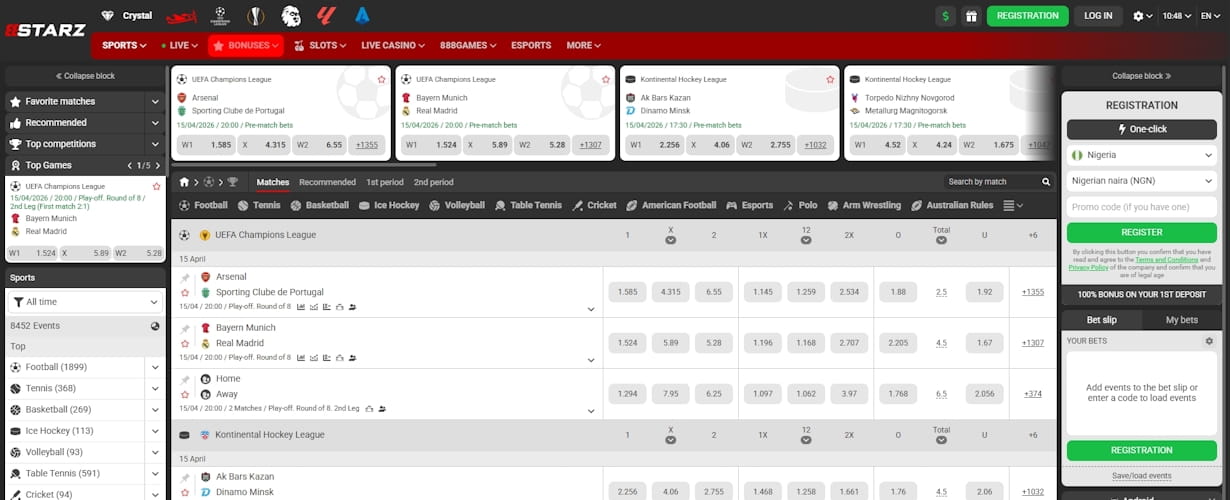Open the LIVE CASINO menu

[393, 45]
